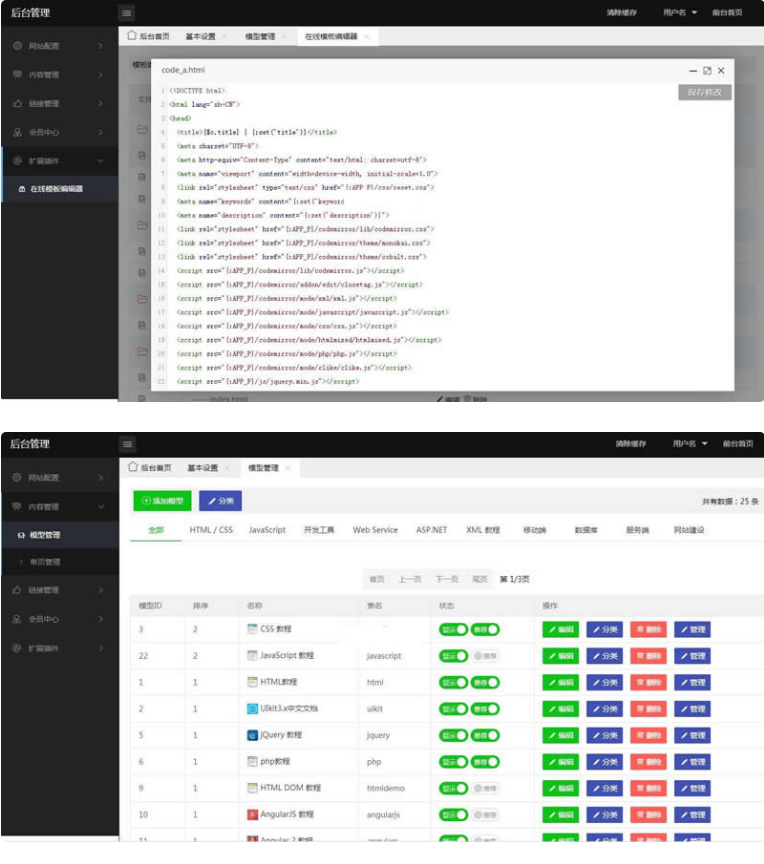Screen dimensions: 764x864
Task: Click gear icon beside 网站配置 in editor screen sidebar
Action: pyautogui.click(x=18, y=46)
